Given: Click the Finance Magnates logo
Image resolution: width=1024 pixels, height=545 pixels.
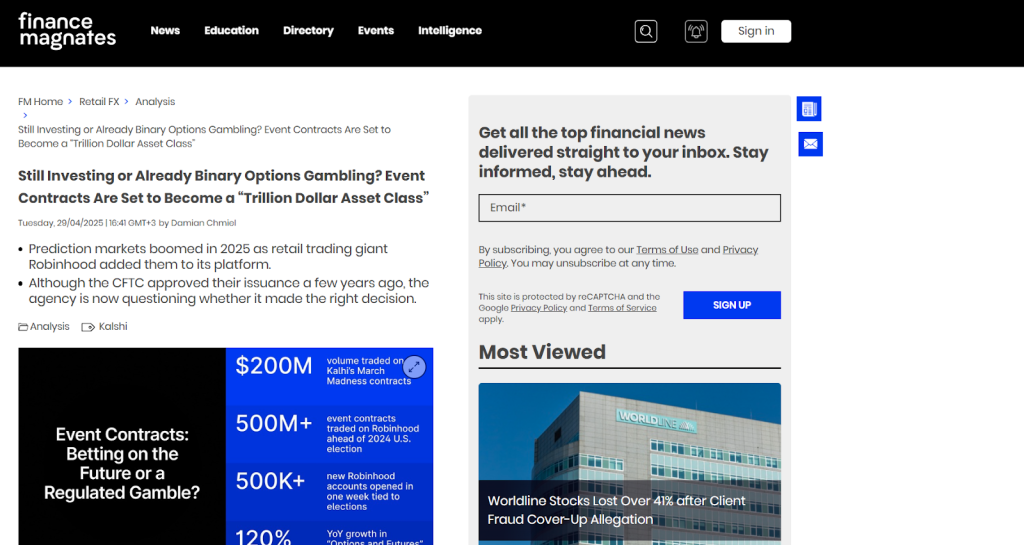Looking at the screenshot, I should pyautogui.click(x=67, y=31).
